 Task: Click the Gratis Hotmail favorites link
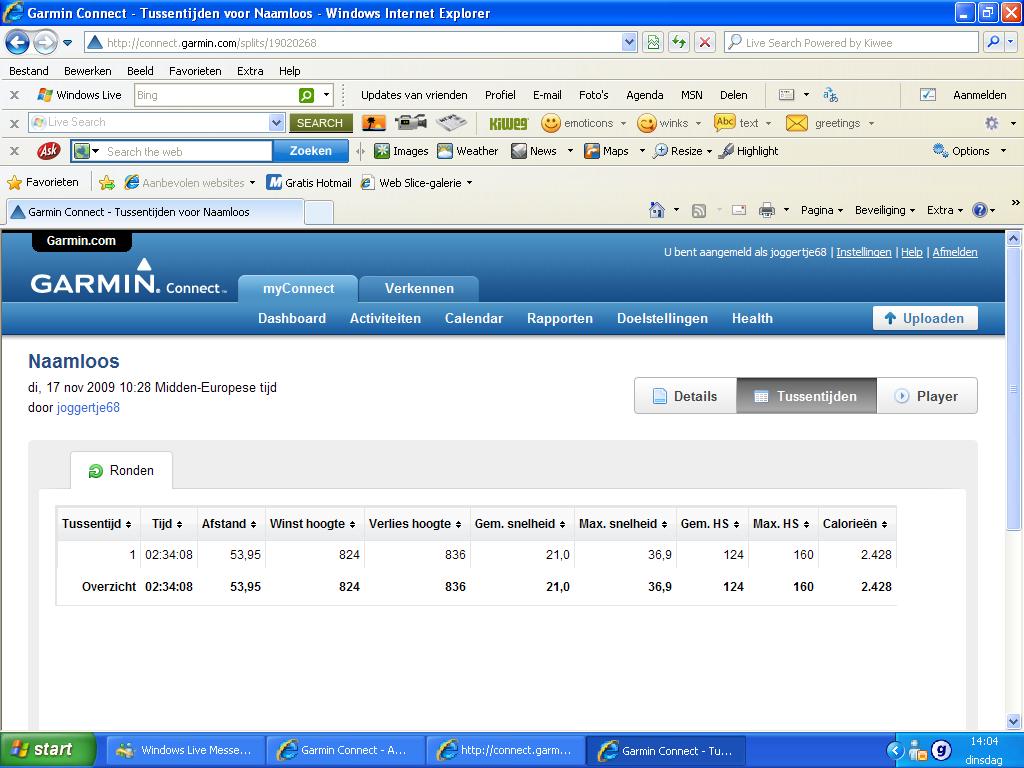click(309, 183)
